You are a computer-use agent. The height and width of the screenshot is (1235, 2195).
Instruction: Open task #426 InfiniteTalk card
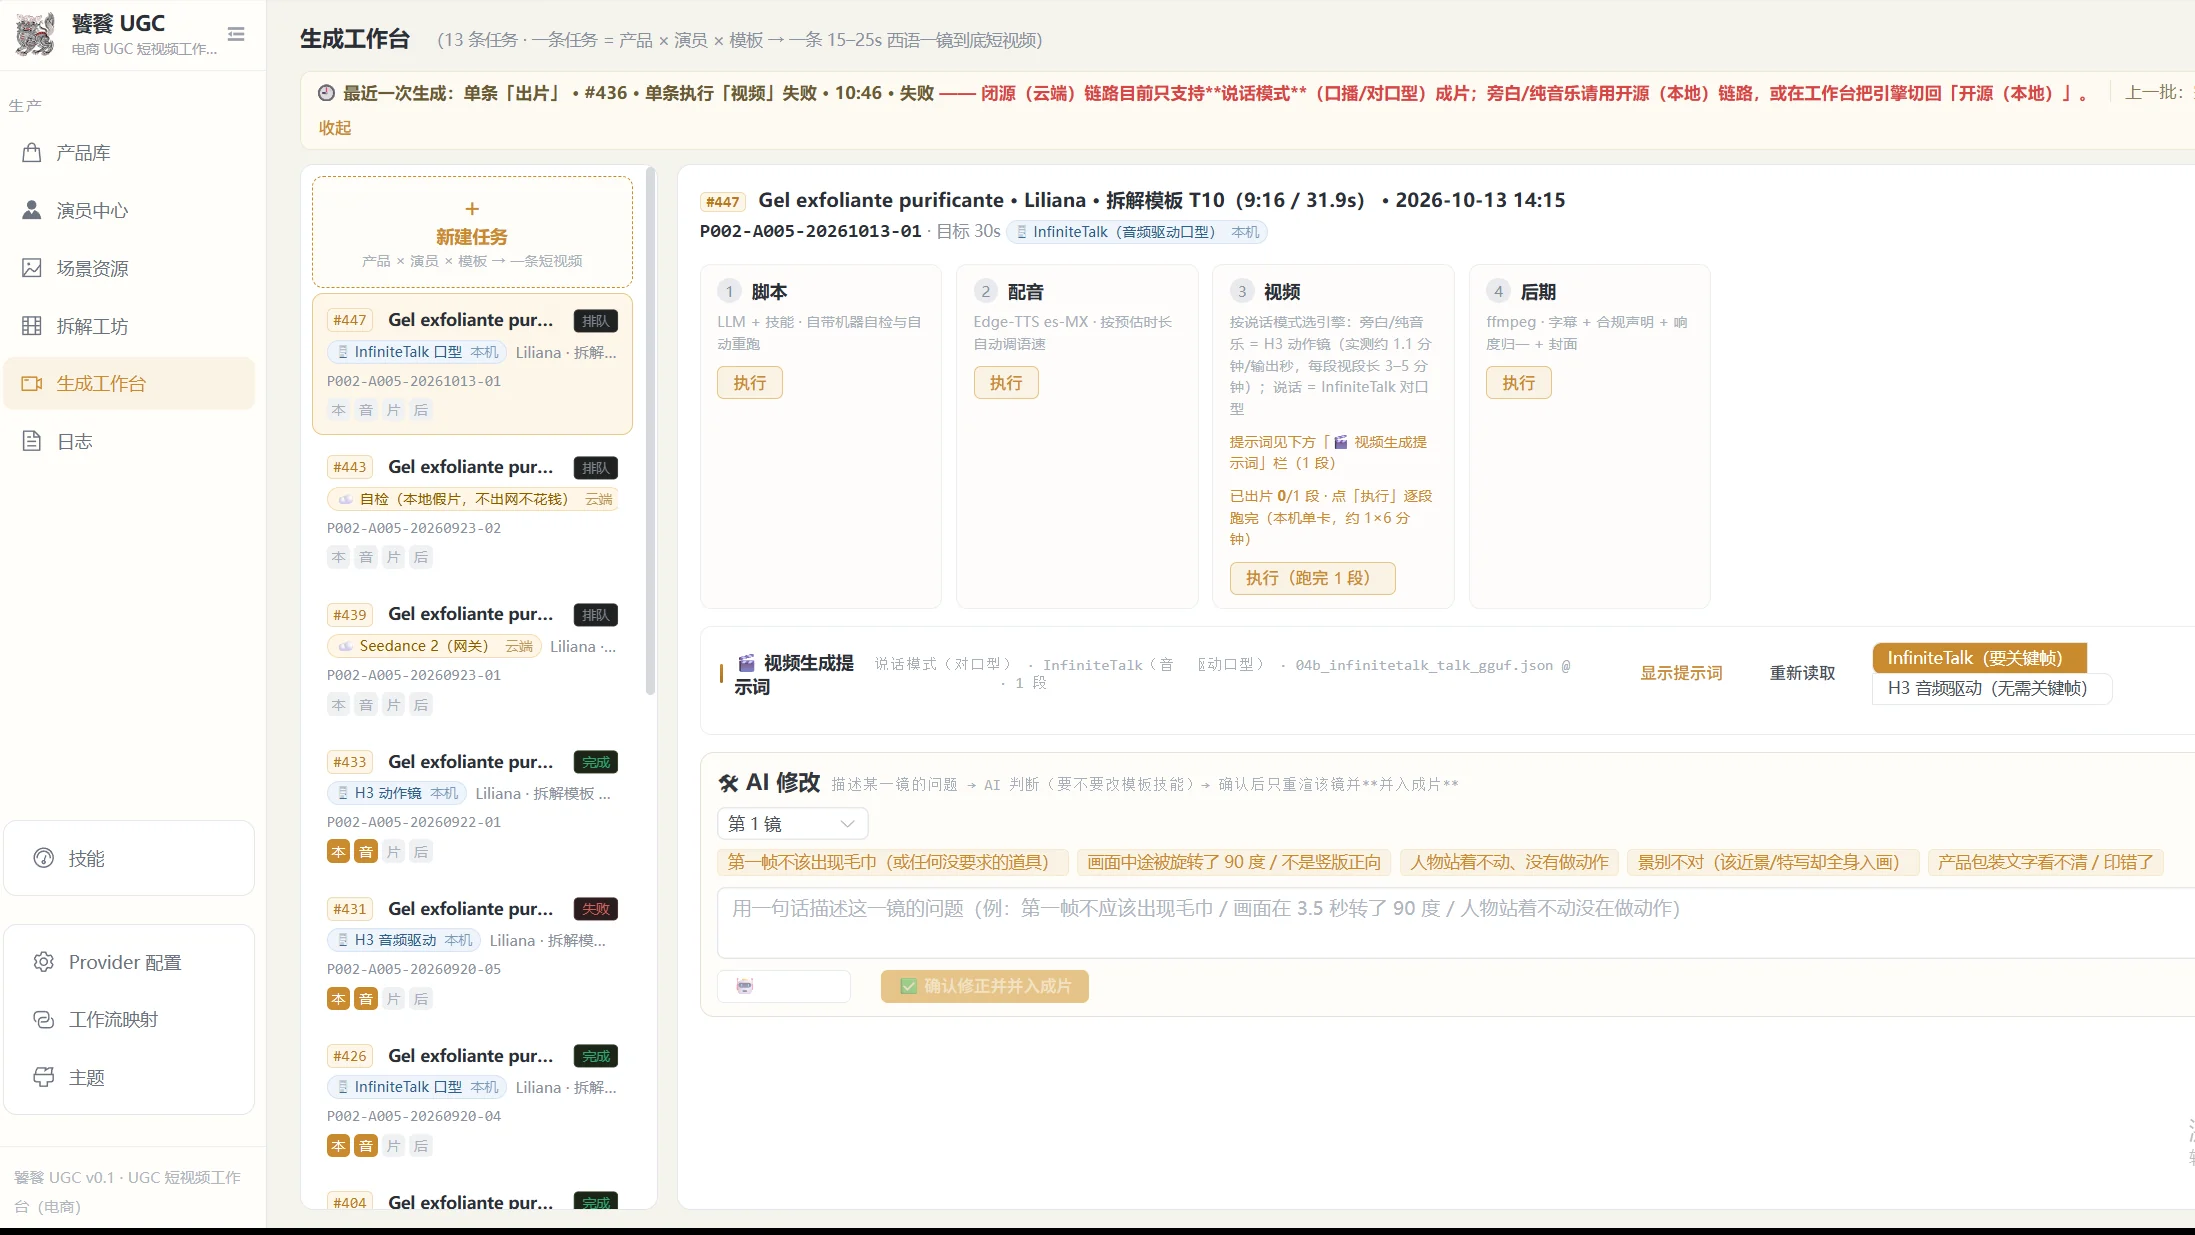pyautogui.click(x=472, y=1099)
